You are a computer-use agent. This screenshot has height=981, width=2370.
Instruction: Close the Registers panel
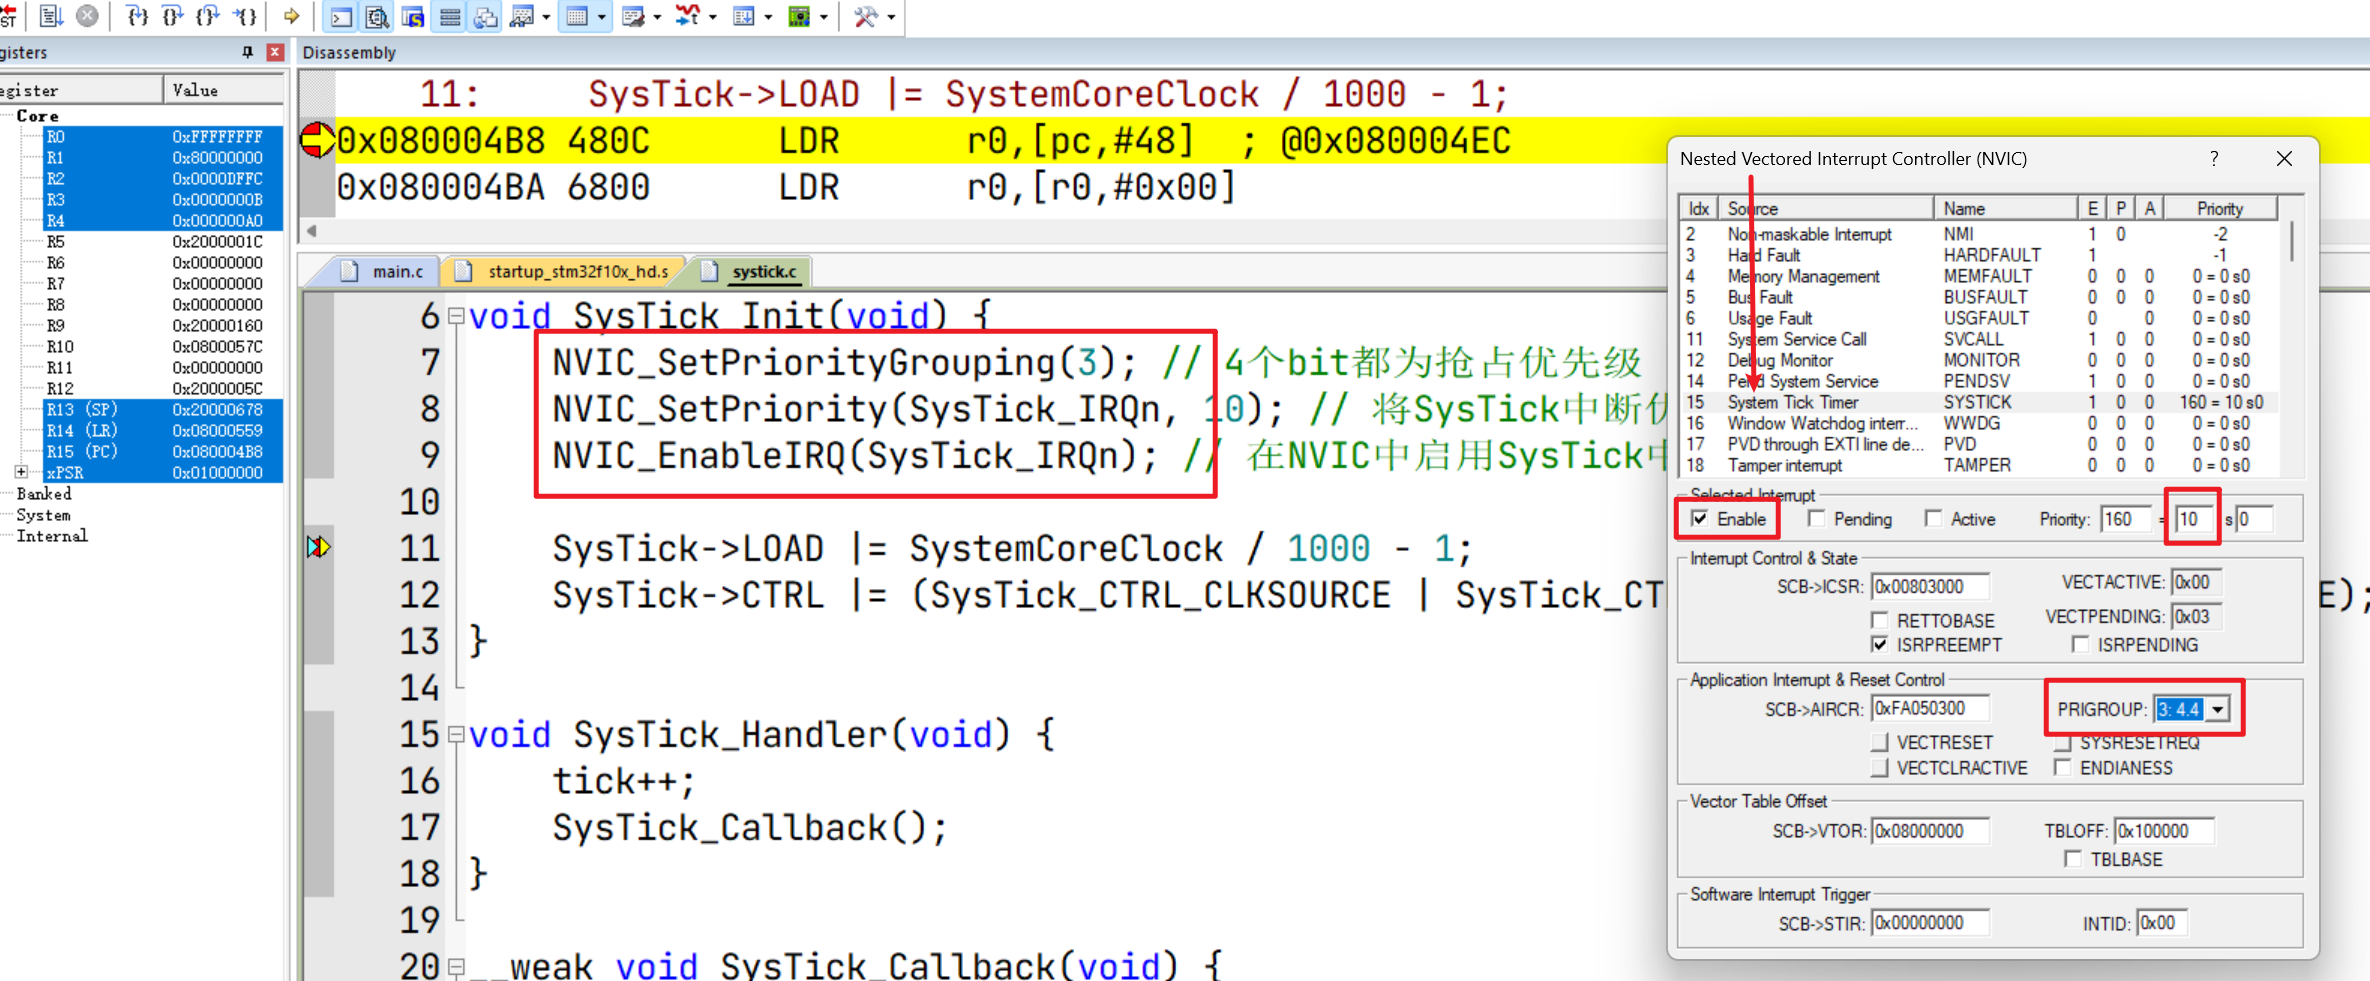point(275,52)
